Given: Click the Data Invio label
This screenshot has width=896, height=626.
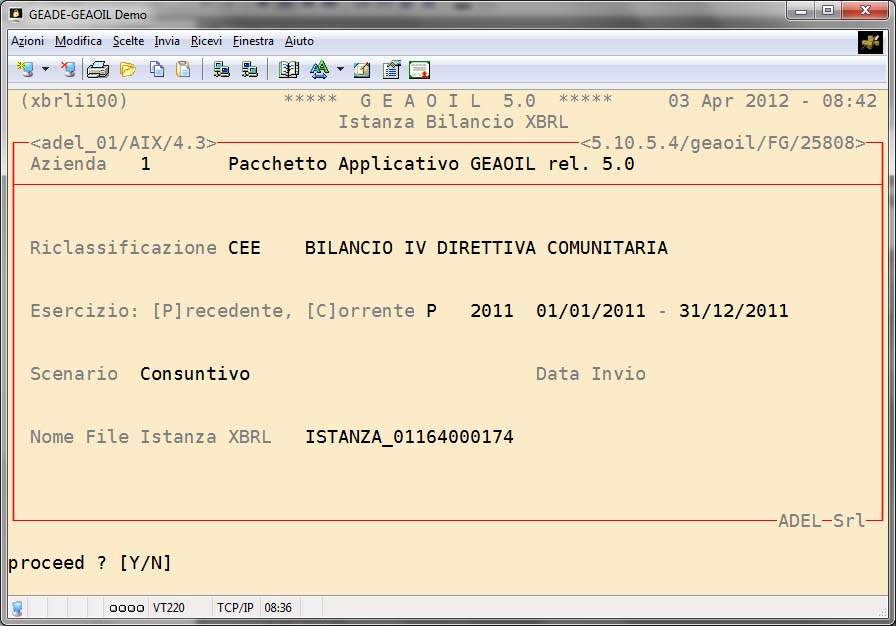Looking at the screenshot, I should coord(591,374).
